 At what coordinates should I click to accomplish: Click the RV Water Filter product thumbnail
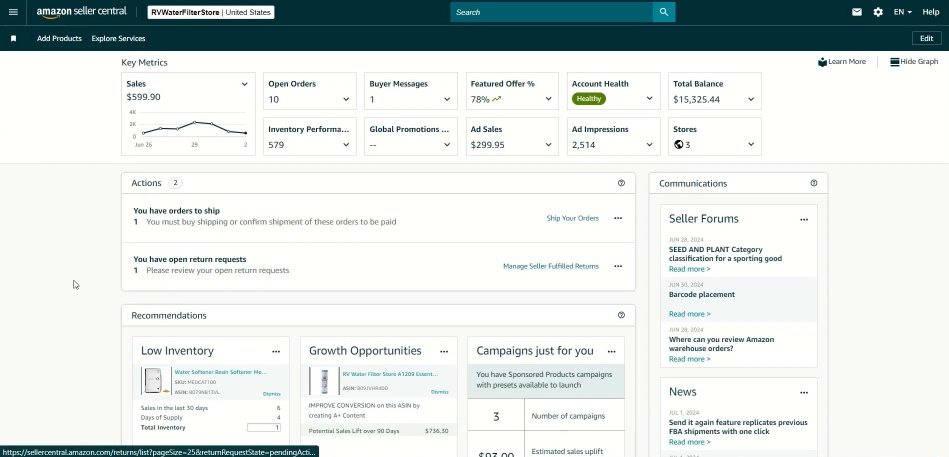click(324, 381)
